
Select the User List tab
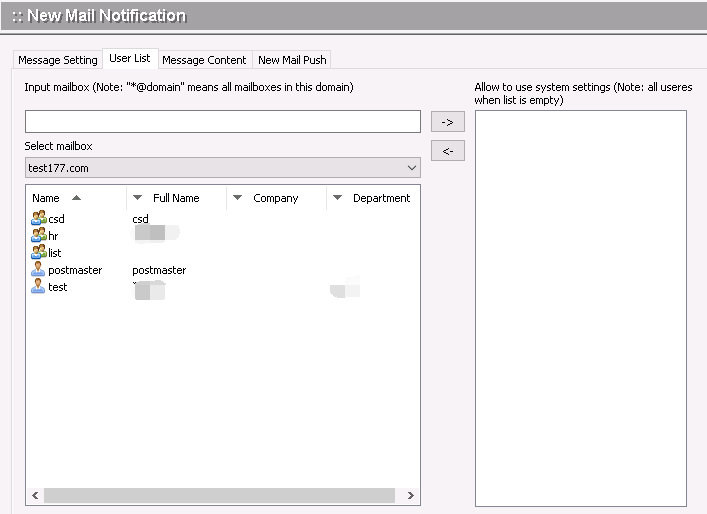click(130, 59)
